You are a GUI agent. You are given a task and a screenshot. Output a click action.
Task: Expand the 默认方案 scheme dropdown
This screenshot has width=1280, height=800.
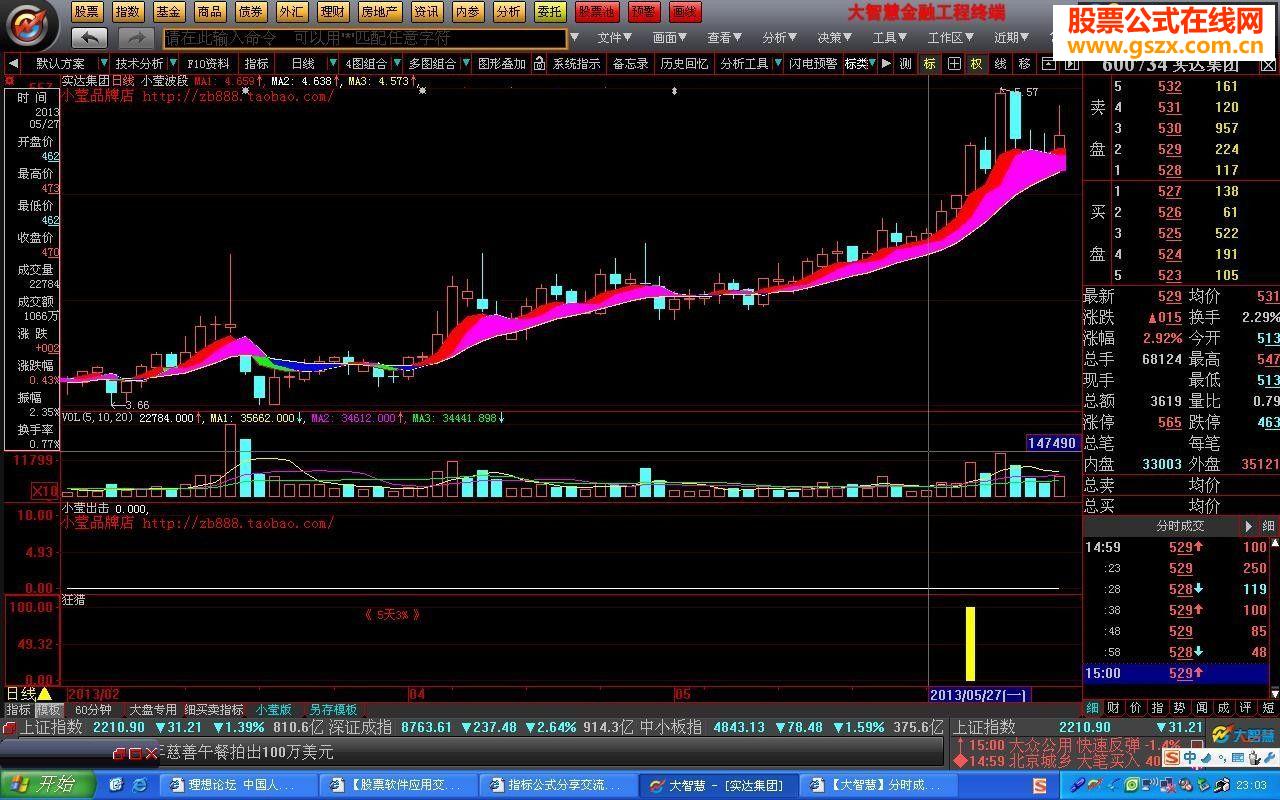103,63
